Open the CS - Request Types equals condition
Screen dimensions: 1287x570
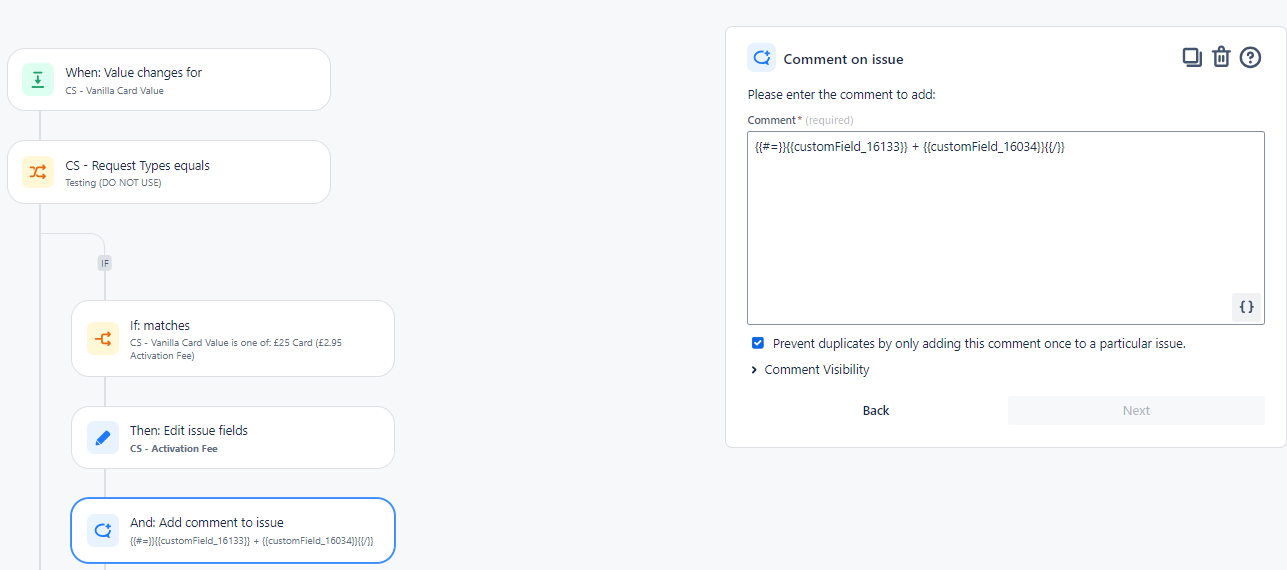pos(169,172)
